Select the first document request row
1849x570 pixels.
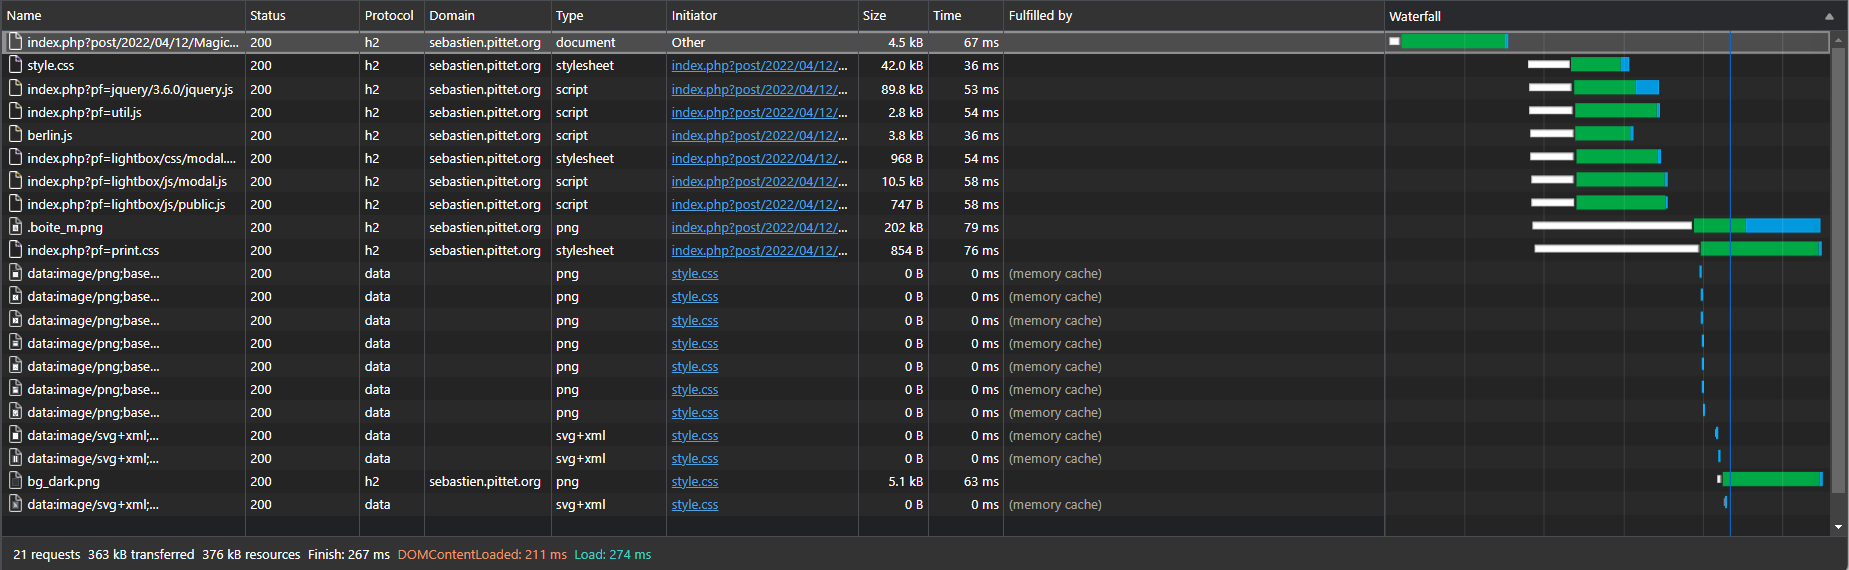tap(132, 42)
